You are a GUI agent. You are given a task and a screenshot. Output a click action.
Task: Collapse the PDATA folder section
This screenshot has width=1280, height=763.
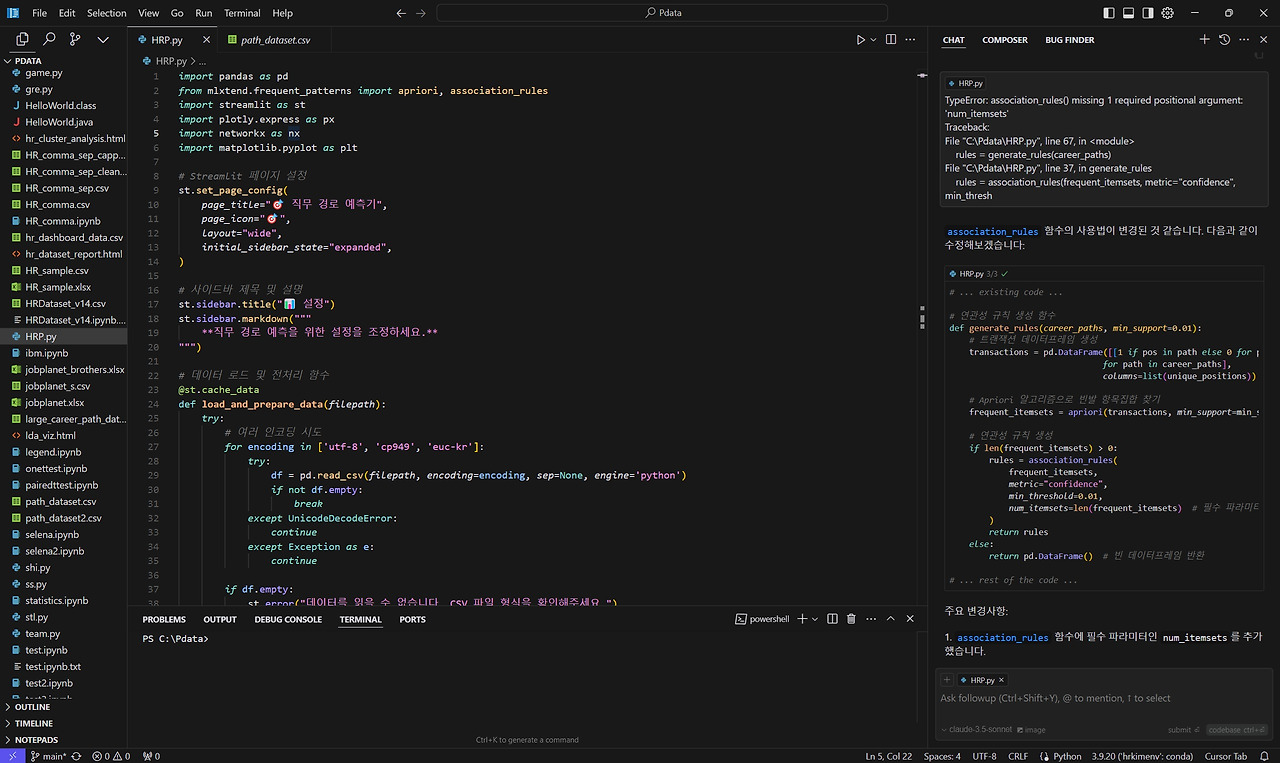click(x=63, y=61)
